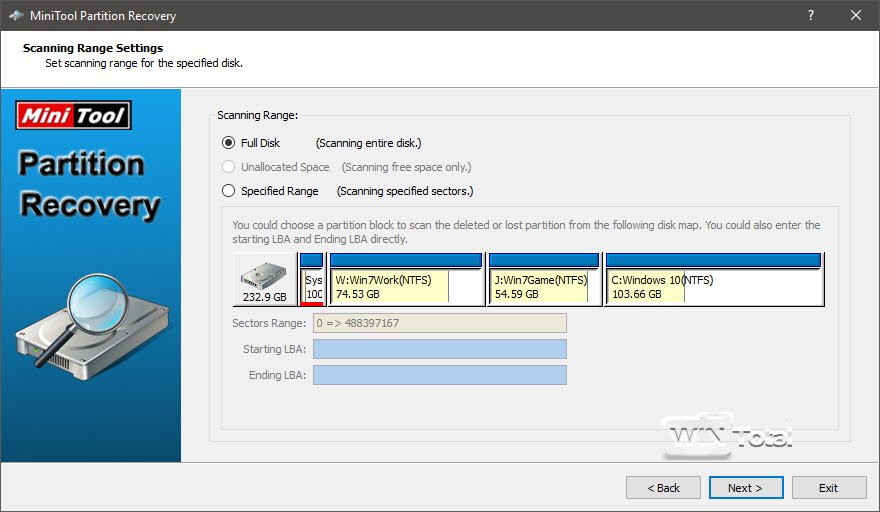Click the 'Set scanning range for the specified disk.' text

(144, 63)
